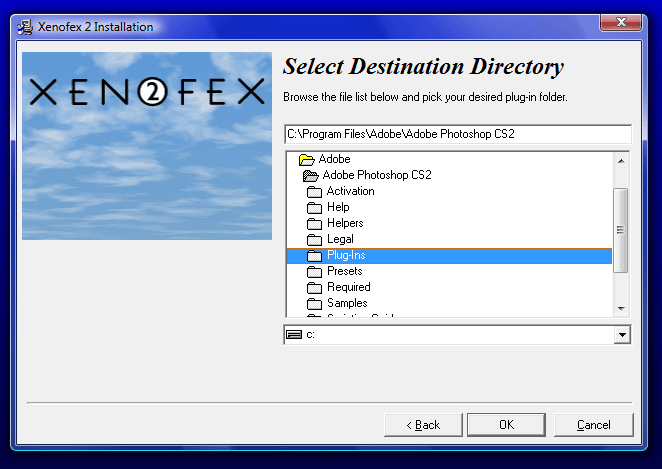The height and width of the screenshot is (469, 662).
Task: Click the Plug-Ins folder icon
Action: (x=314, y=256)
